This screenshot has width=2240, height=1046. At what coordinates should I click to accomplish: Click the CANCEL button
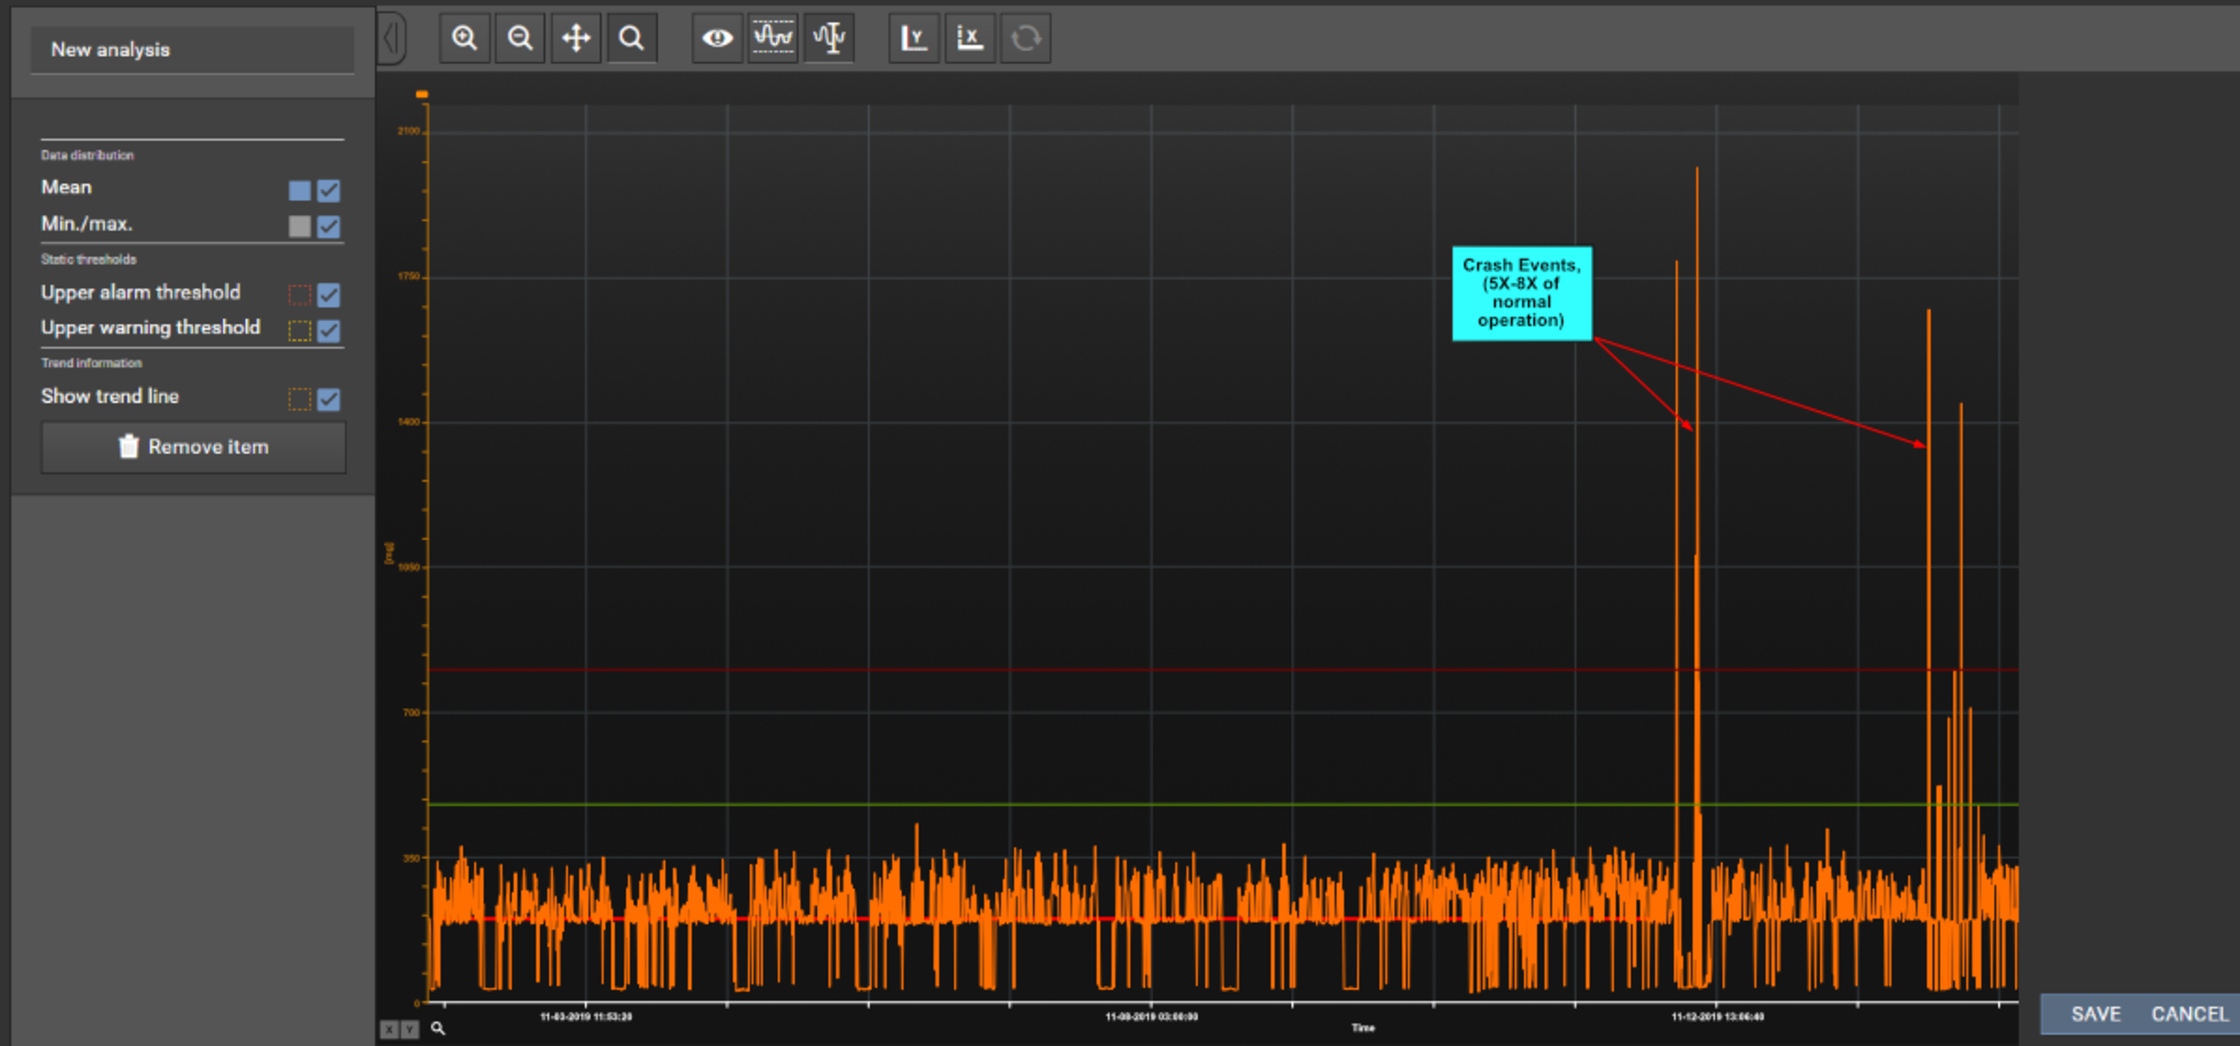click(x=2189, y=1014)
